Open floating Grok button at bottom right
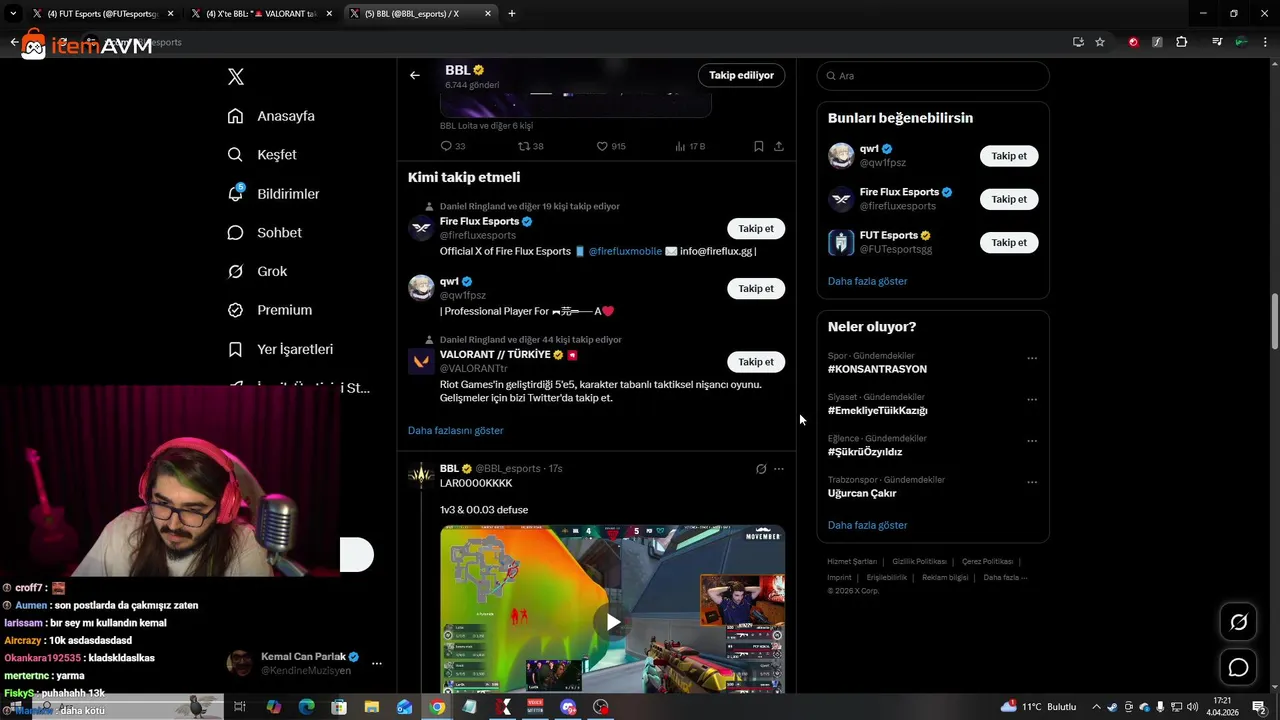1280x720 pixels. [1238, 623]
